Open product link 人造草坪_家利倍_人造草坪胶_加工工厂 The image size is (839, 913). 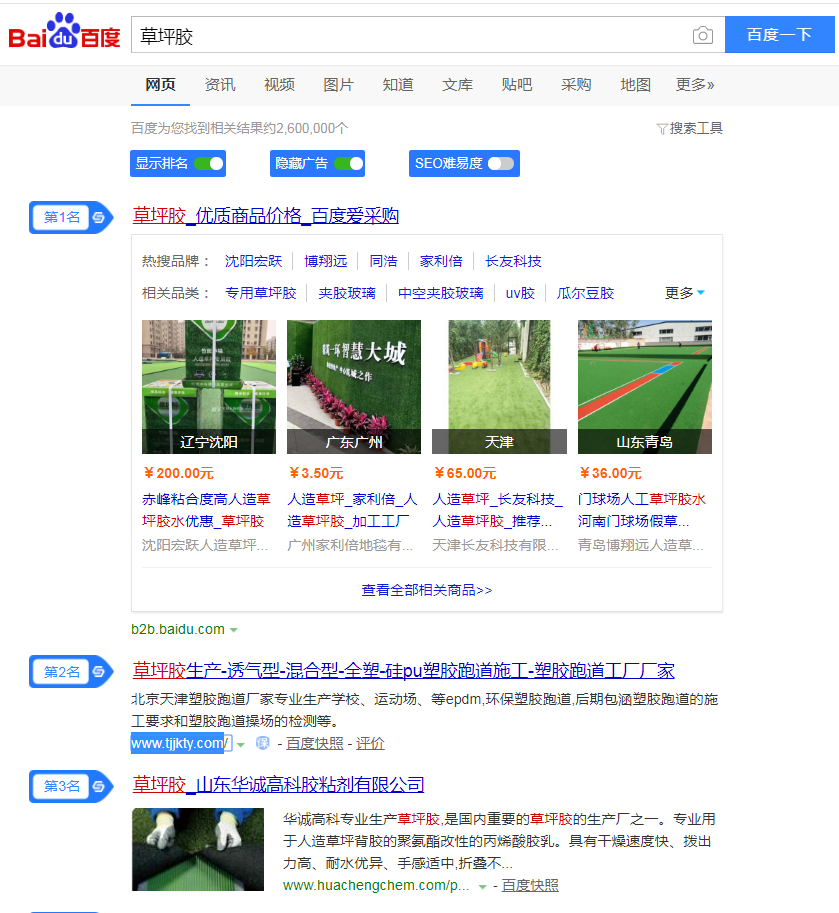352,510
